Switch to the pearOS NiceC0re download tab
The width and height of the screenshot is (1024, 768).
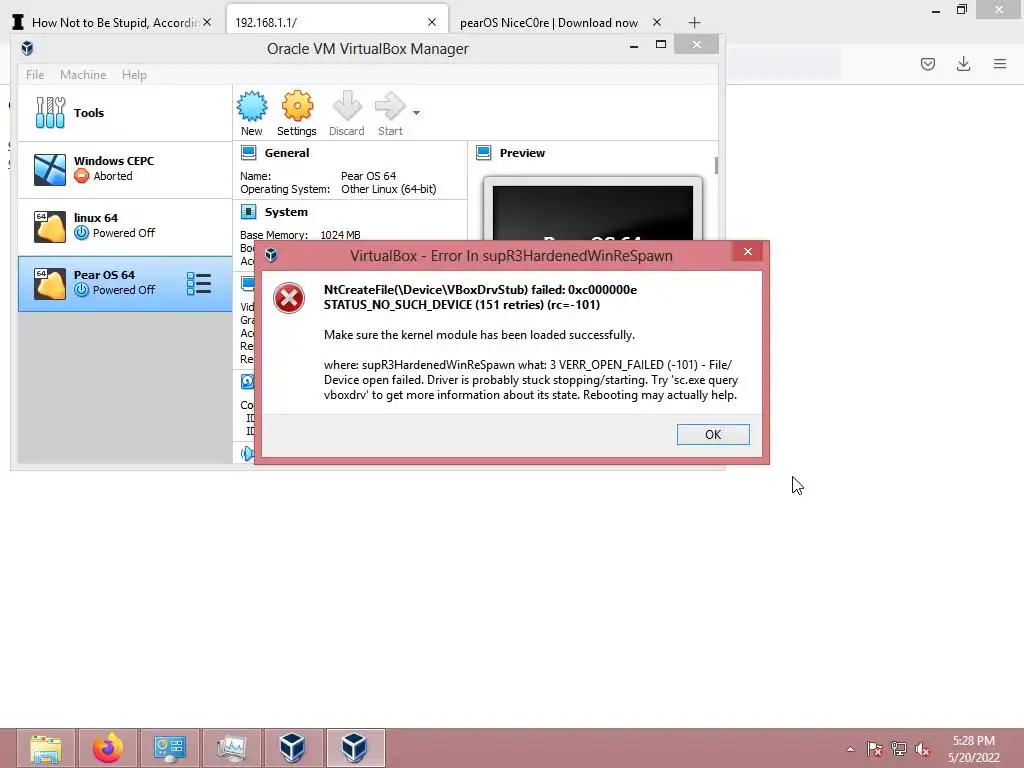pyautogui.click(x=549, y=23)
